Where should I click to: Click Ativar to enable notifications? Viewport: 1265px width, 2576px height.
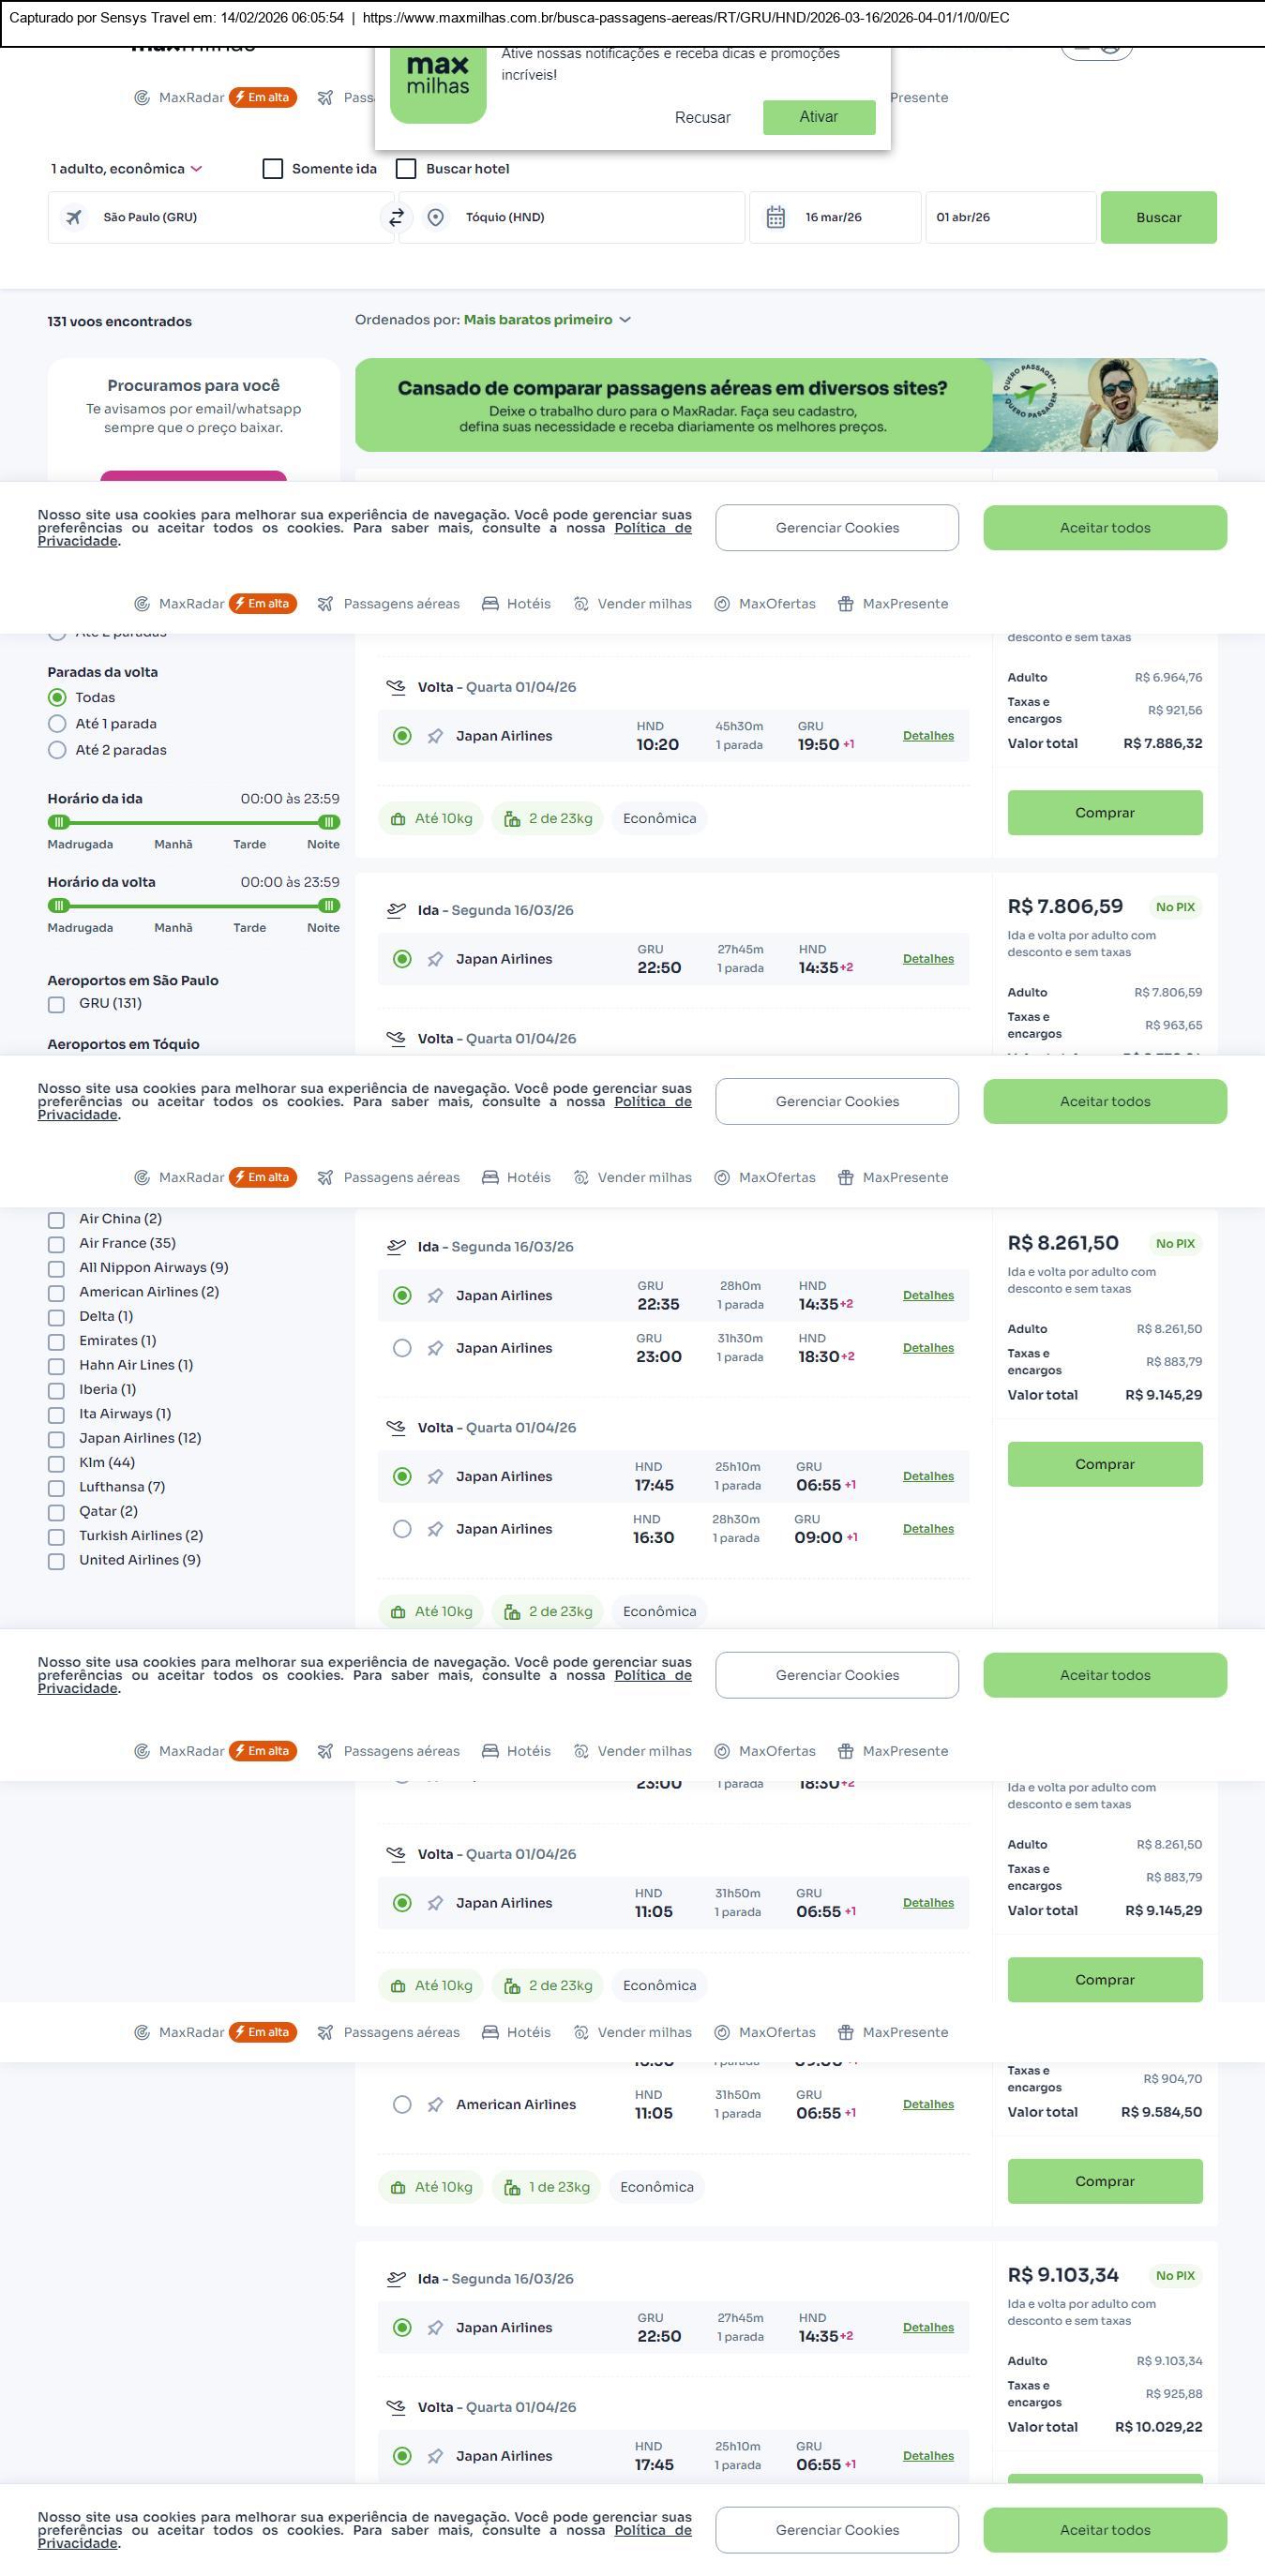818,117
